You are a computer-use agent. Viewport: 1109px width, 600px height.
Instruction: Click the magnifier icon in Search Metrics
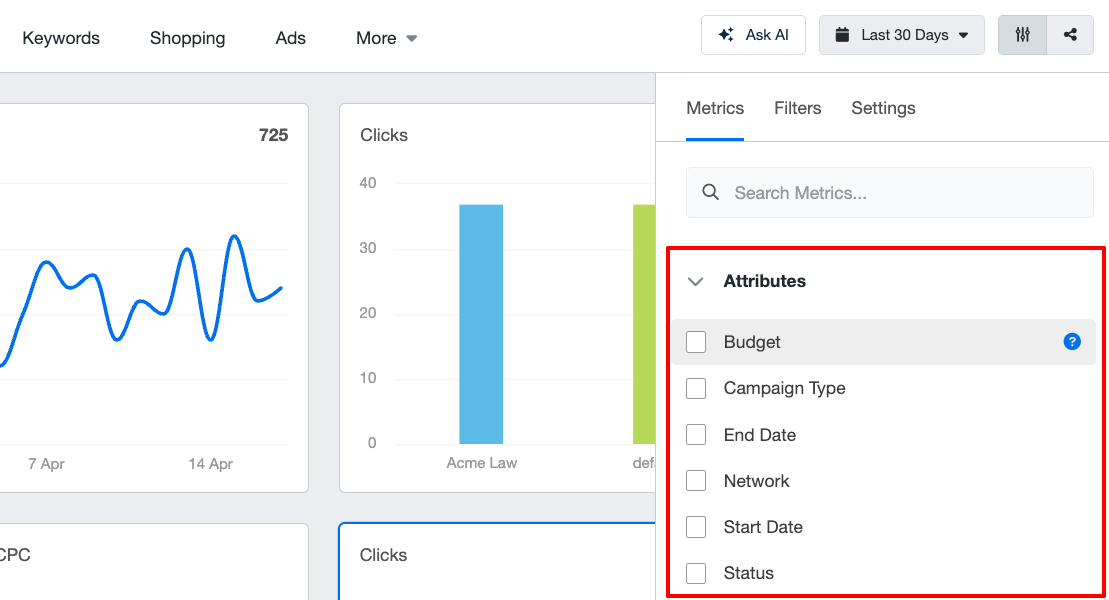[711, 192]
